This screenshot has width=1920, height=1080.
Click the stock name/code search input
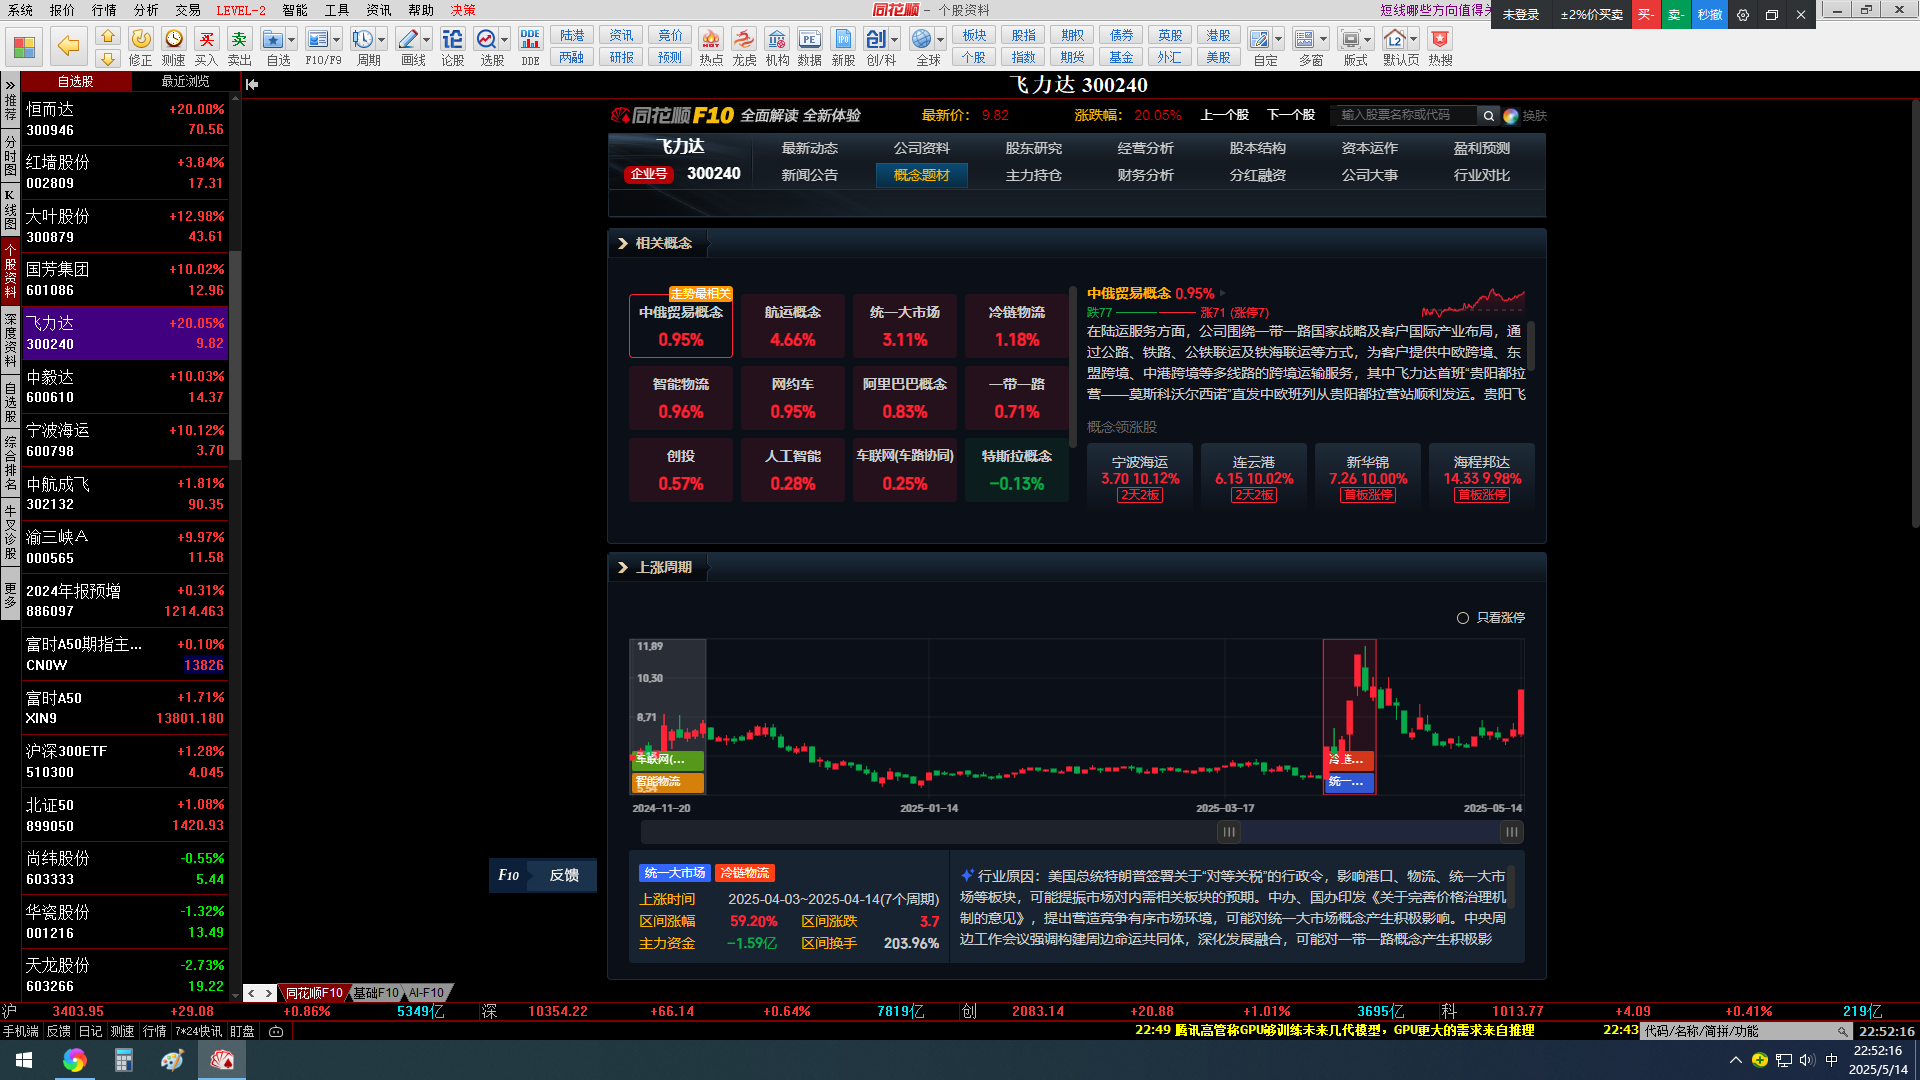(1405, 116)
